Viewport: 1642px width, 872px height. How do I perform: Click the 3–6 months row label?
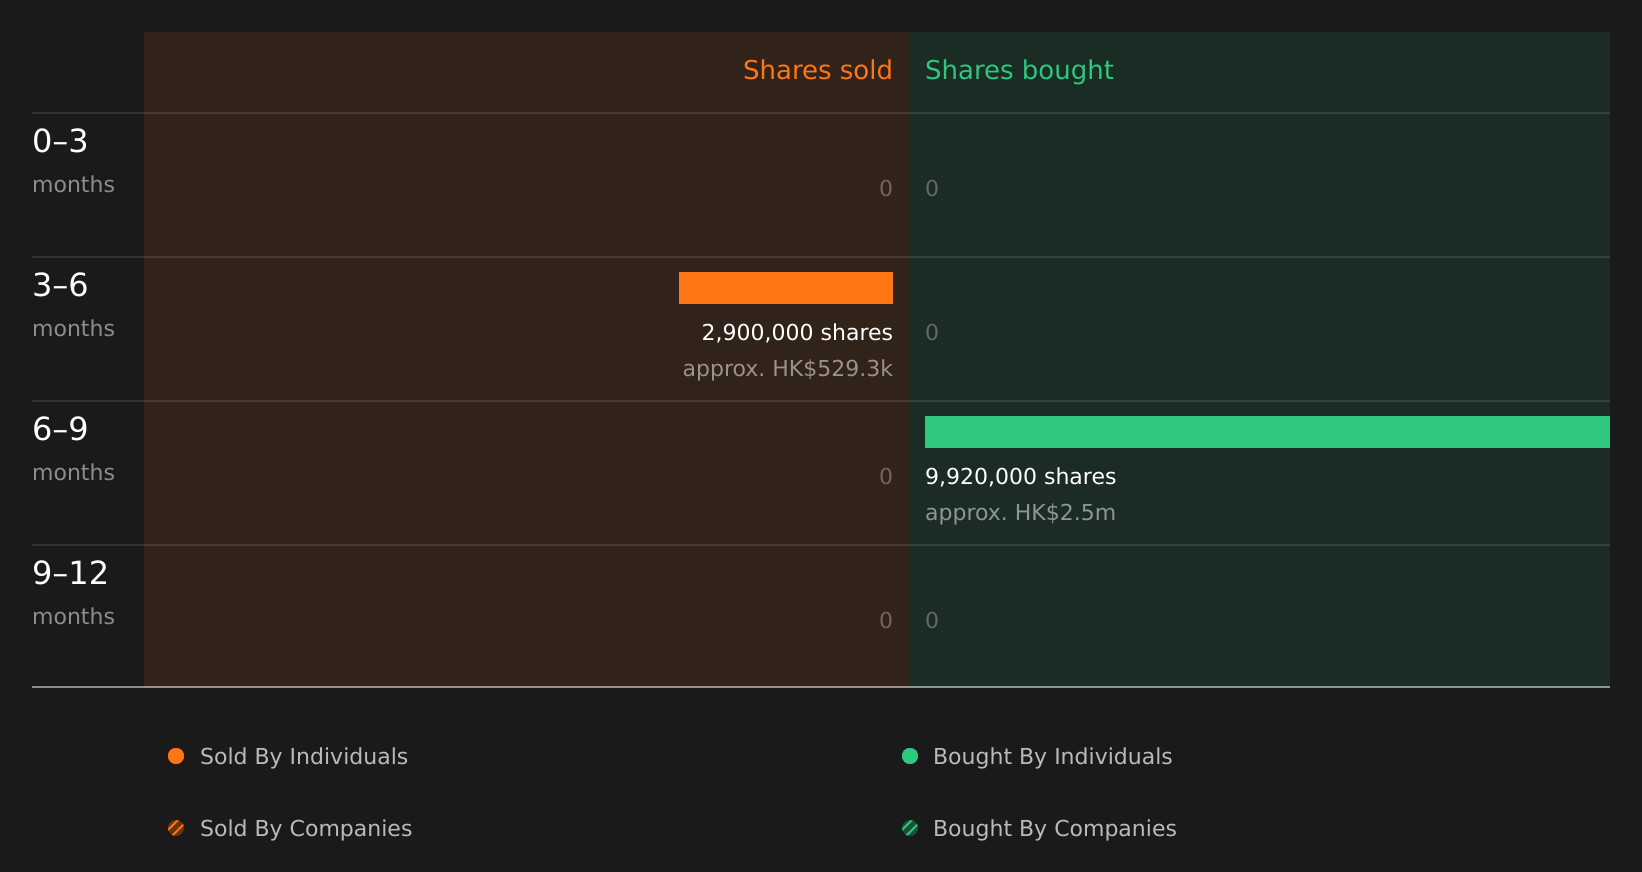pos(73,305)
